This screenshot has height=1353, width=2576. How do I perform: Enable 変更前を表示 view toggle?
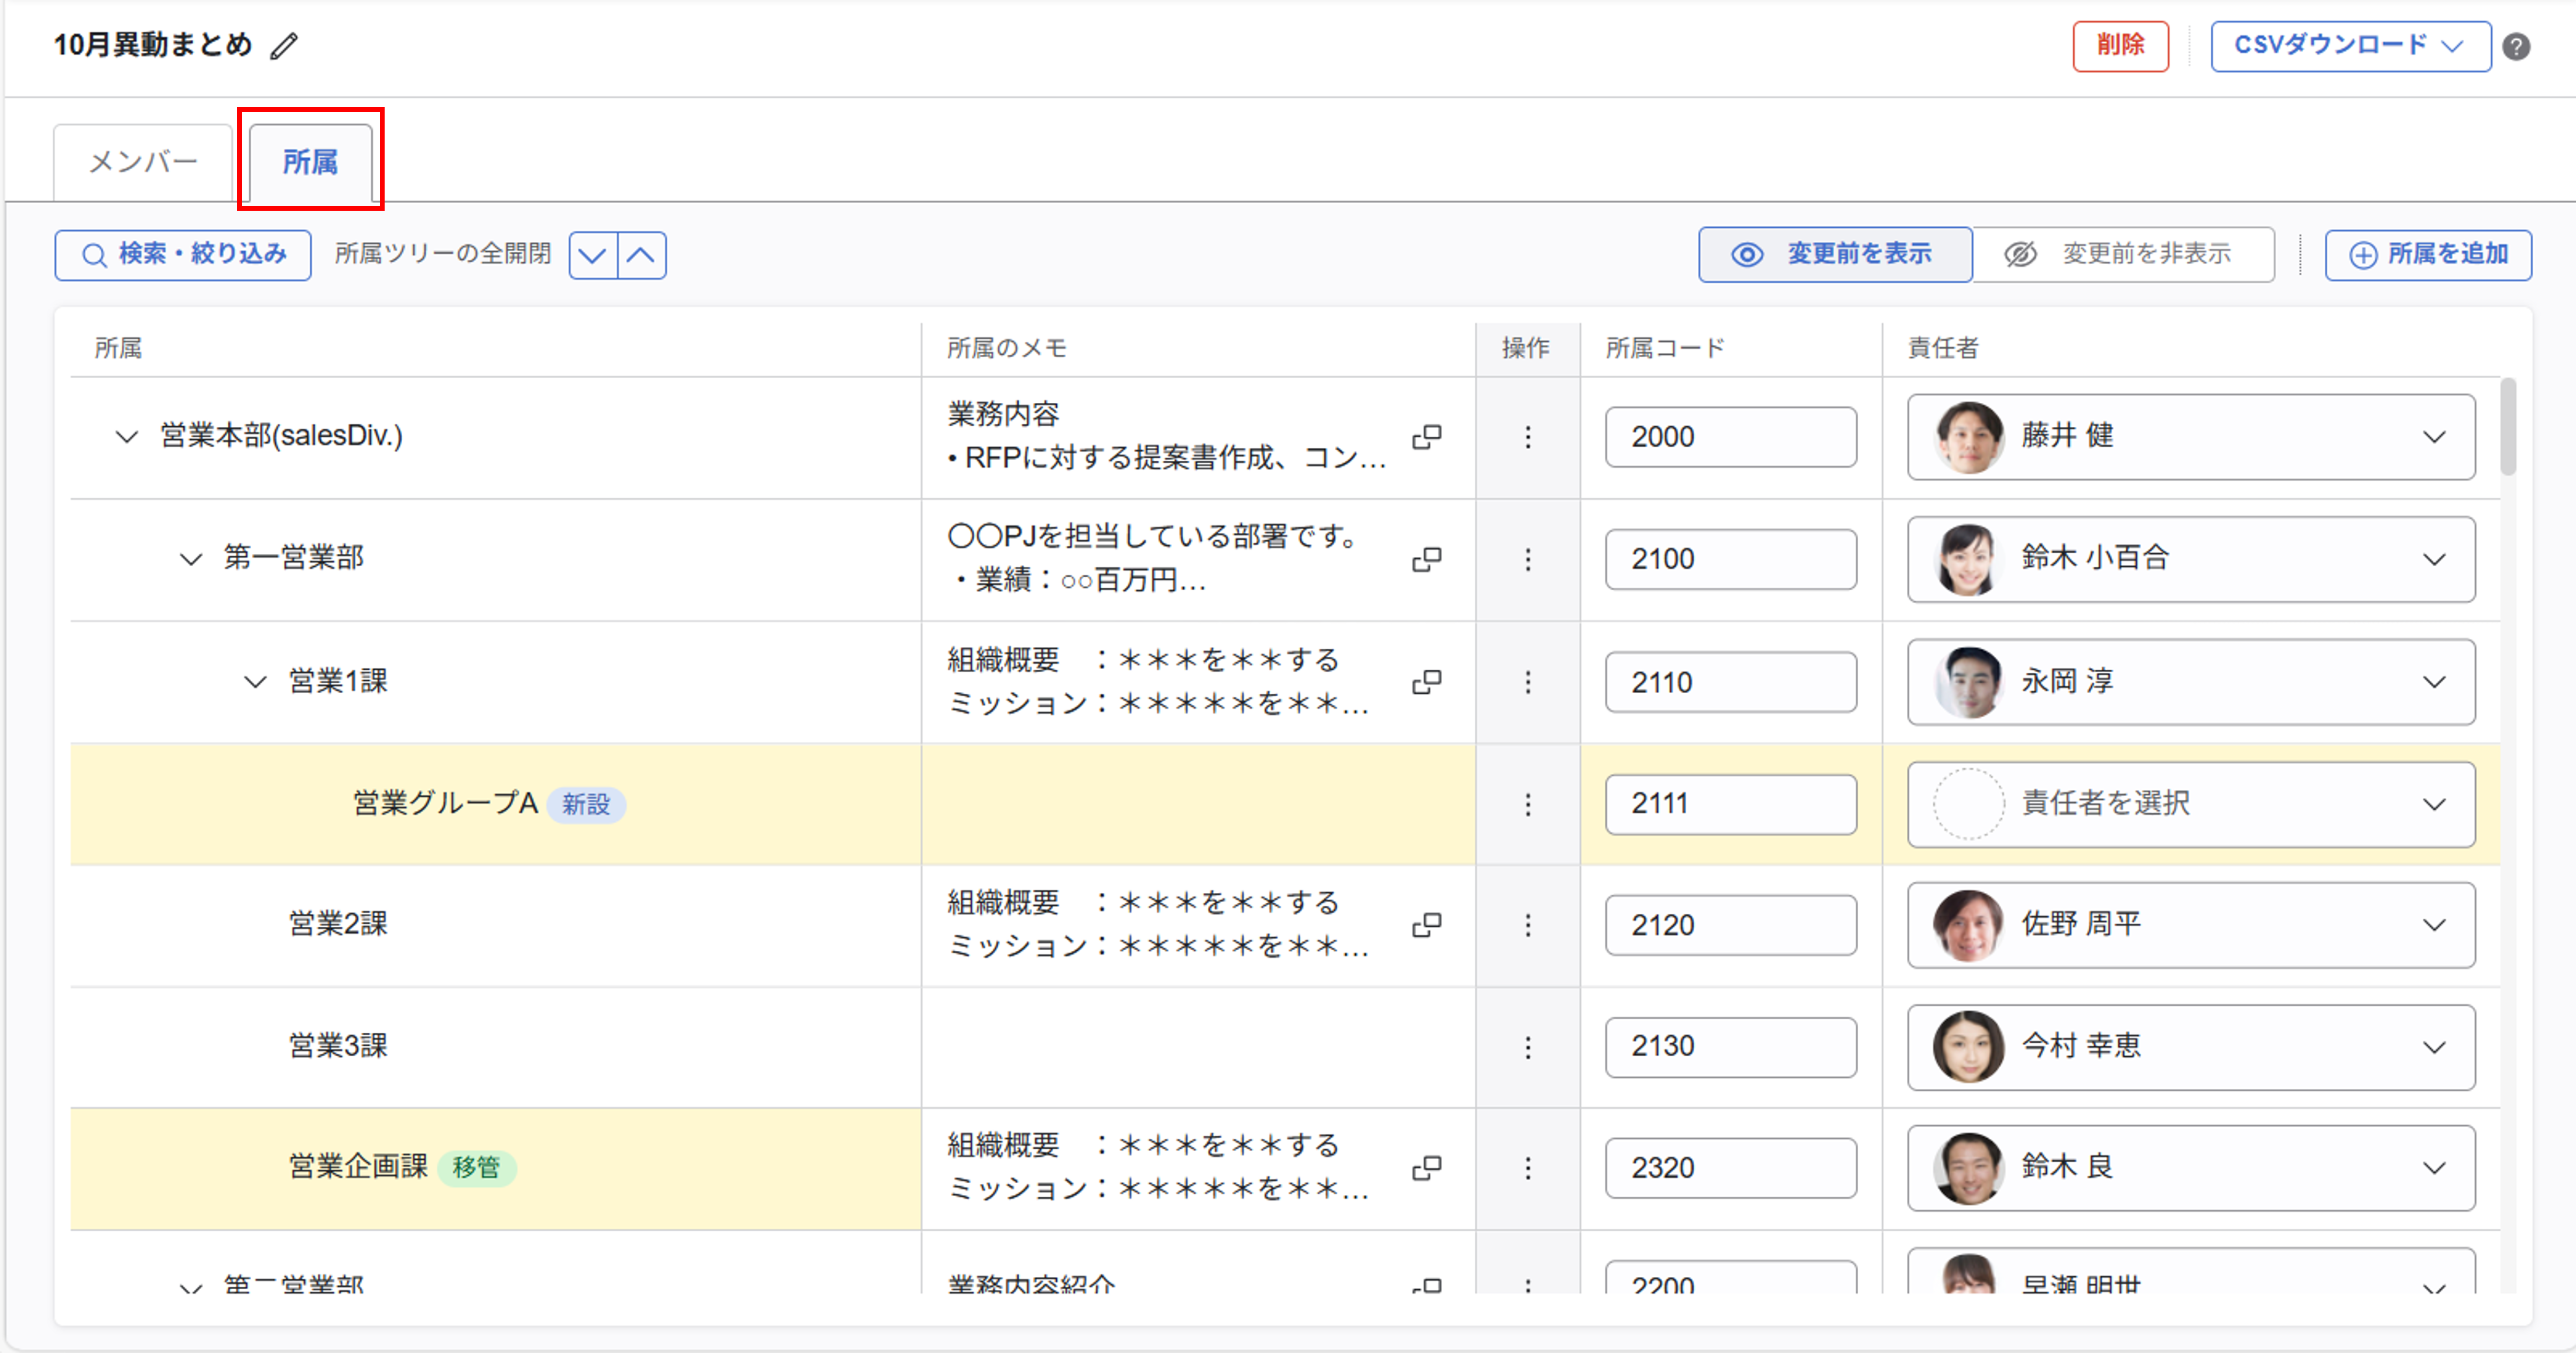(x=1835, y=255)
